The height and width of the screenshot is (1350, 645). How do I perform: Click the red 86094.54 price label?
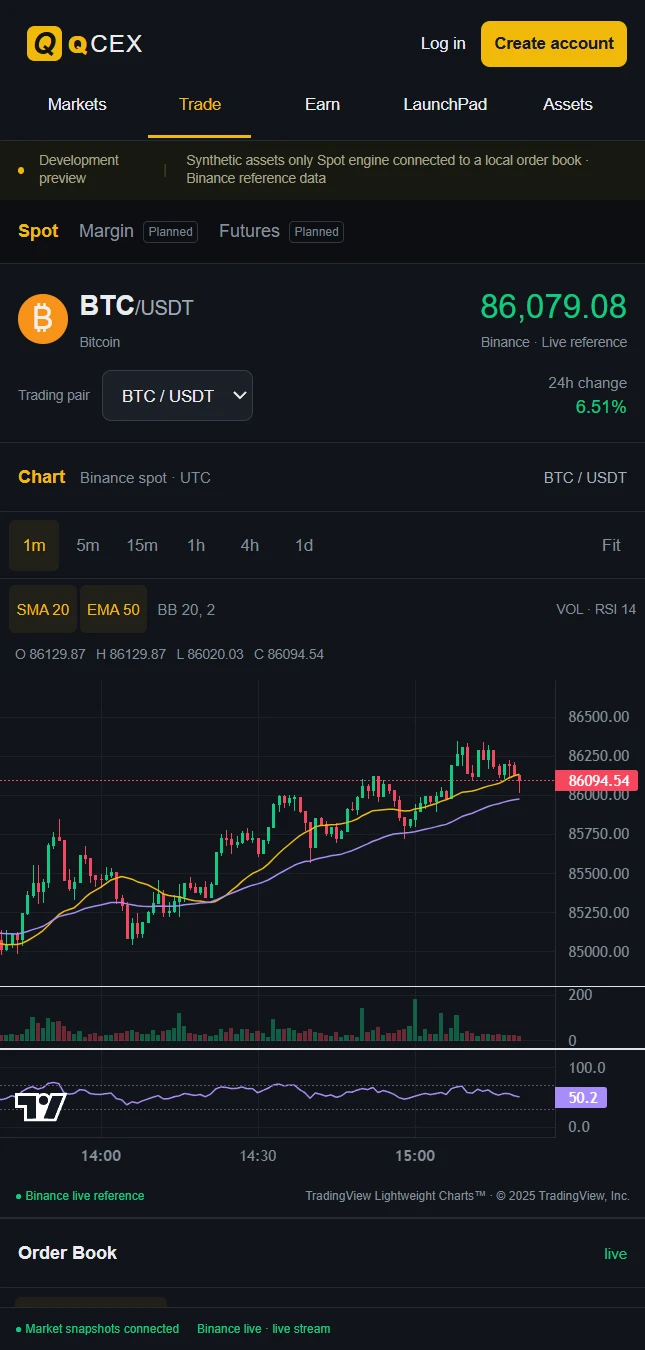click(x=596, y=781)
